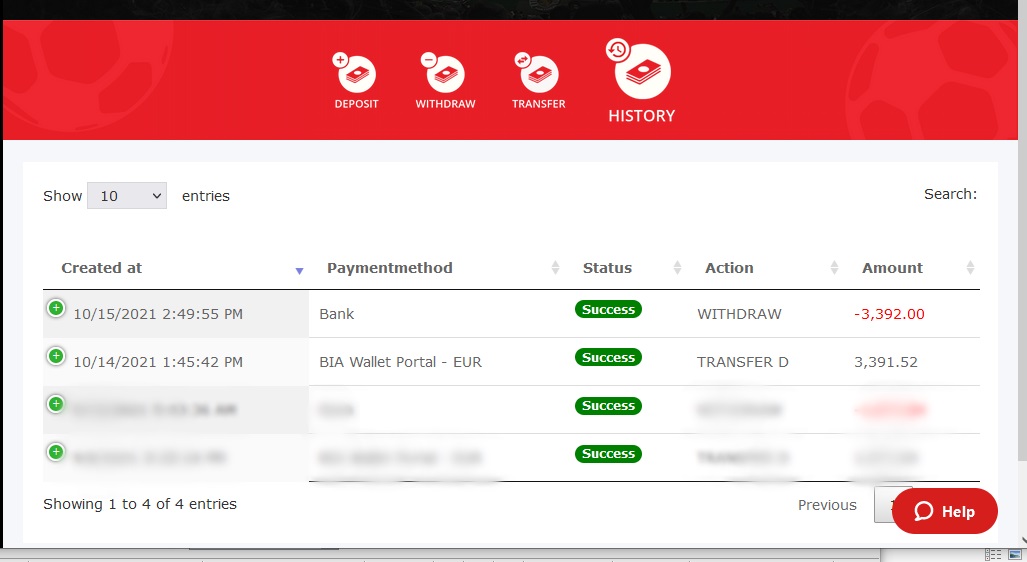Open the Help chat button
Viewport: 1027px width, 562px height.
point(944,511)
